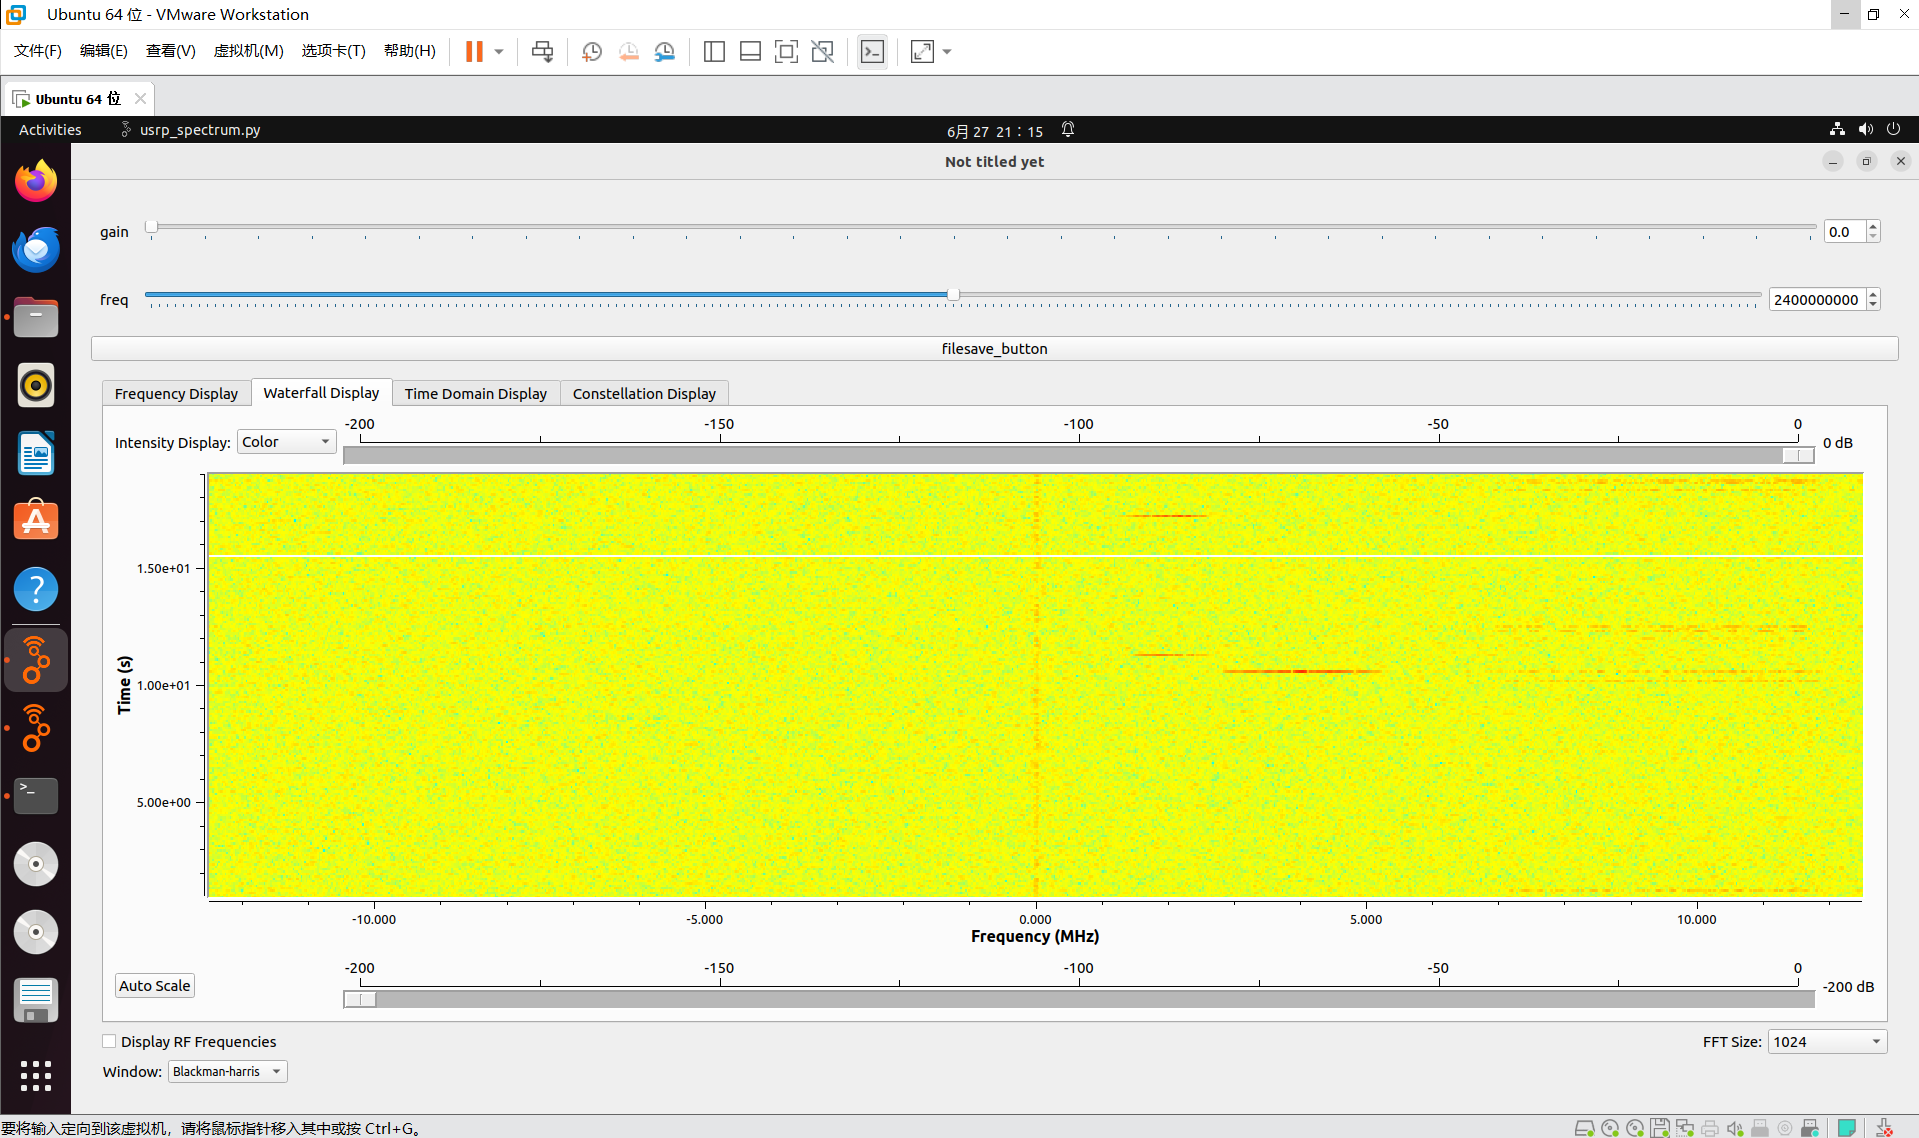The width and height of the screenshot is (1919, 1138).
Task: Launch GNU Radio Companion from the dock
Action: 36,660
